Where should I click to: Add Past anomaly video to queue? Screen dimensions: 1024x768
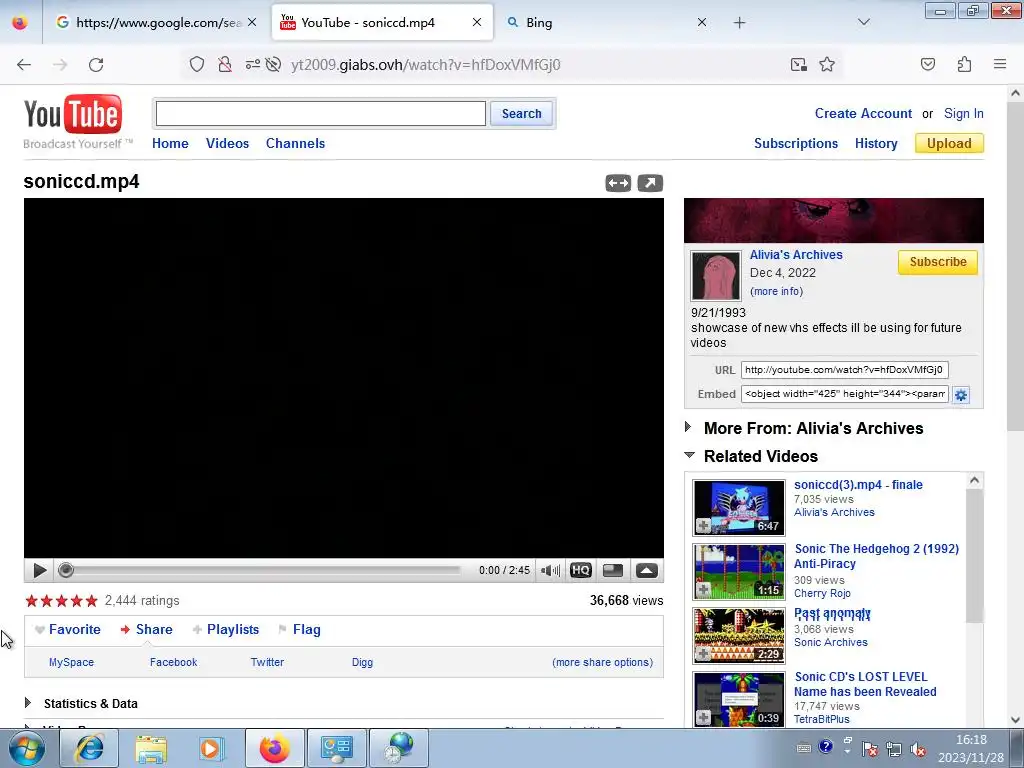click(x=703, y=654)
